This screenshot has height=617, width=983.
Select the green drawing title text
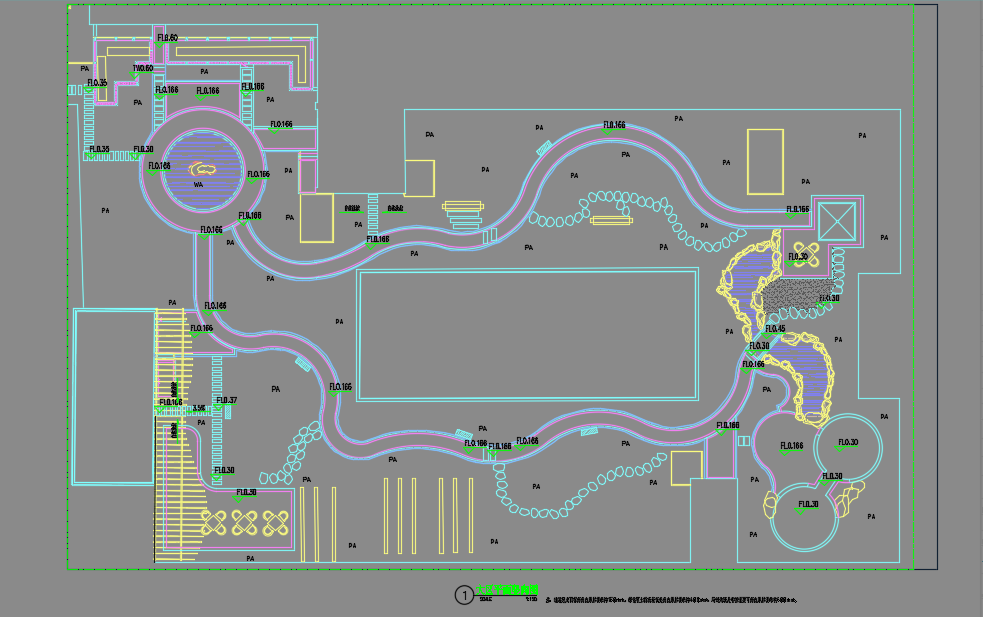[x=507, y=590]
